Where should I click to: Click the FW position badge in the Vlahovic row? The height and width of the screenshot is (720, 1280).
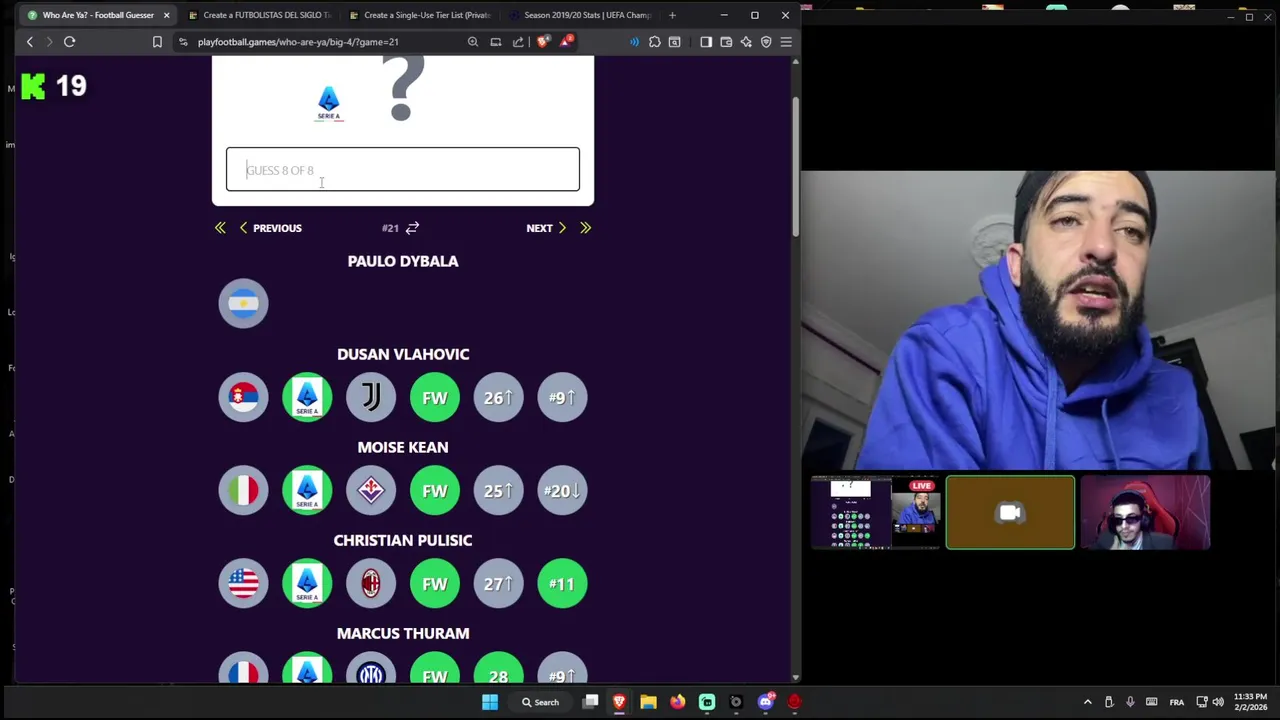coord(435,397)
